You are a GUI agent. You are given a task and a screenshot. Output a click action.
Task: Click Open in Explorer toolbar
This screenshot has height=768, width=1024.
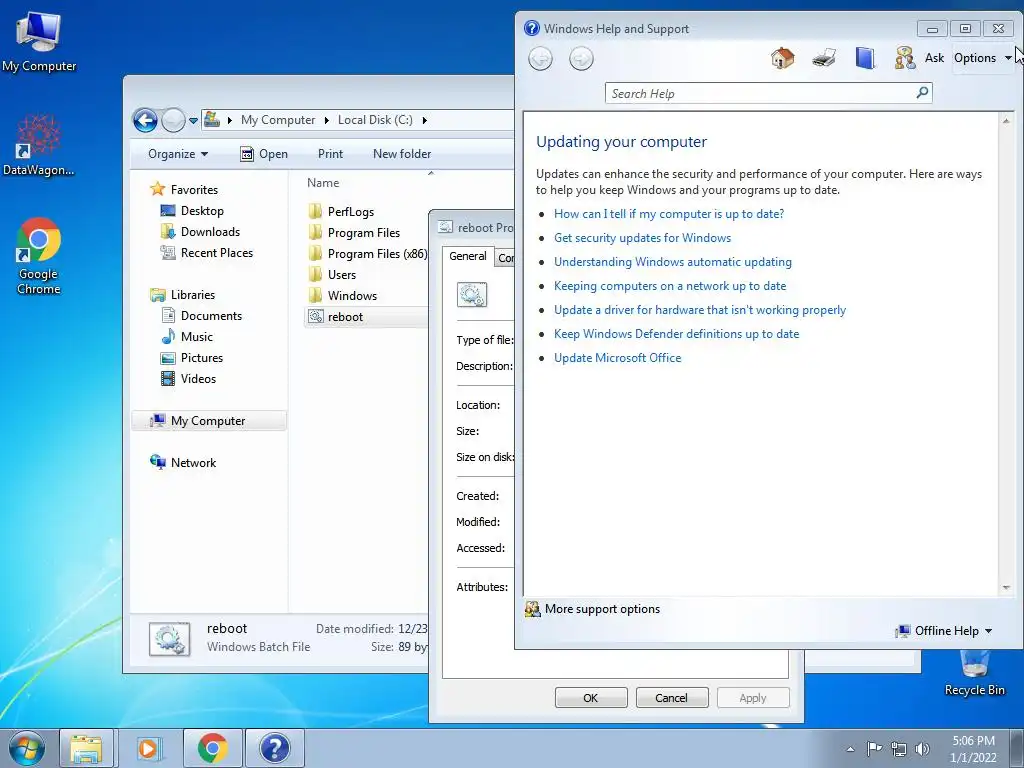[264, 153]
